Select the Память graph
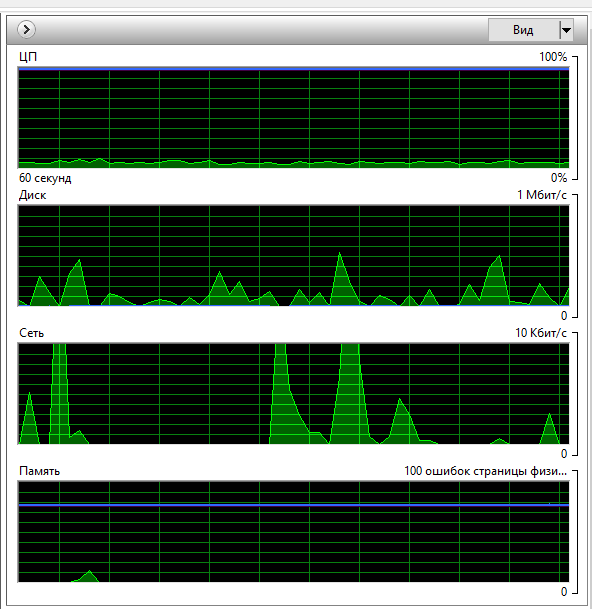 (x=294, y=532)
